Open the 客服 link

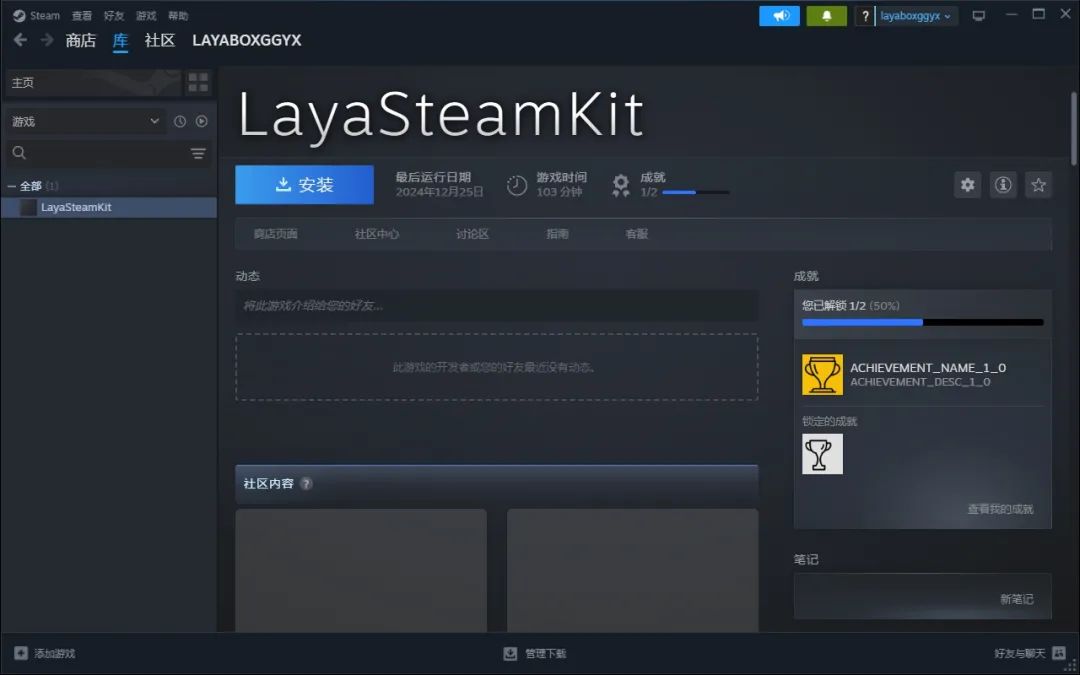(x=636, y=234)
